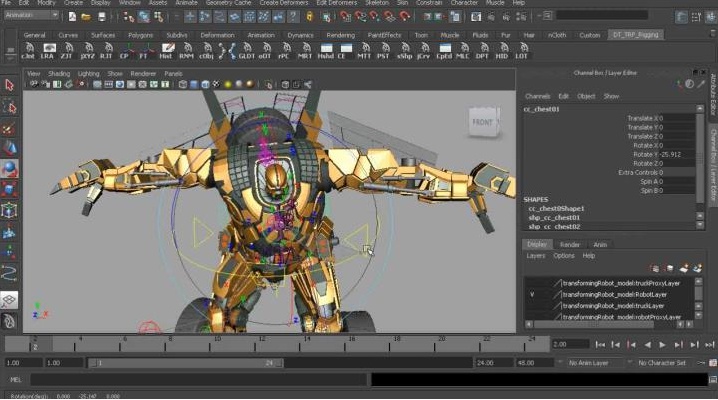This screenshot has width=718, height=400.
Task: Go to end of playback range
Action: point(710,345)
